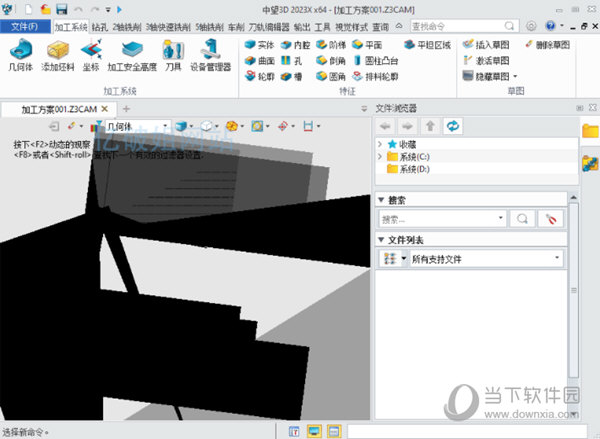Expand the 收藏 favorites tree node
This screenshot has height=439, width=600.
[380, 144]
